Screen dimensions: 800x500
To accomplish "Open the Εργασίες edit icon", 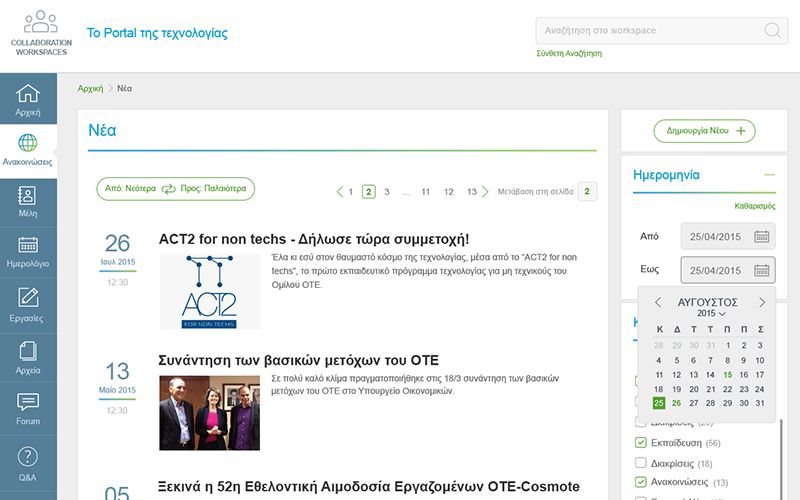I will click(x=28, y=297).
